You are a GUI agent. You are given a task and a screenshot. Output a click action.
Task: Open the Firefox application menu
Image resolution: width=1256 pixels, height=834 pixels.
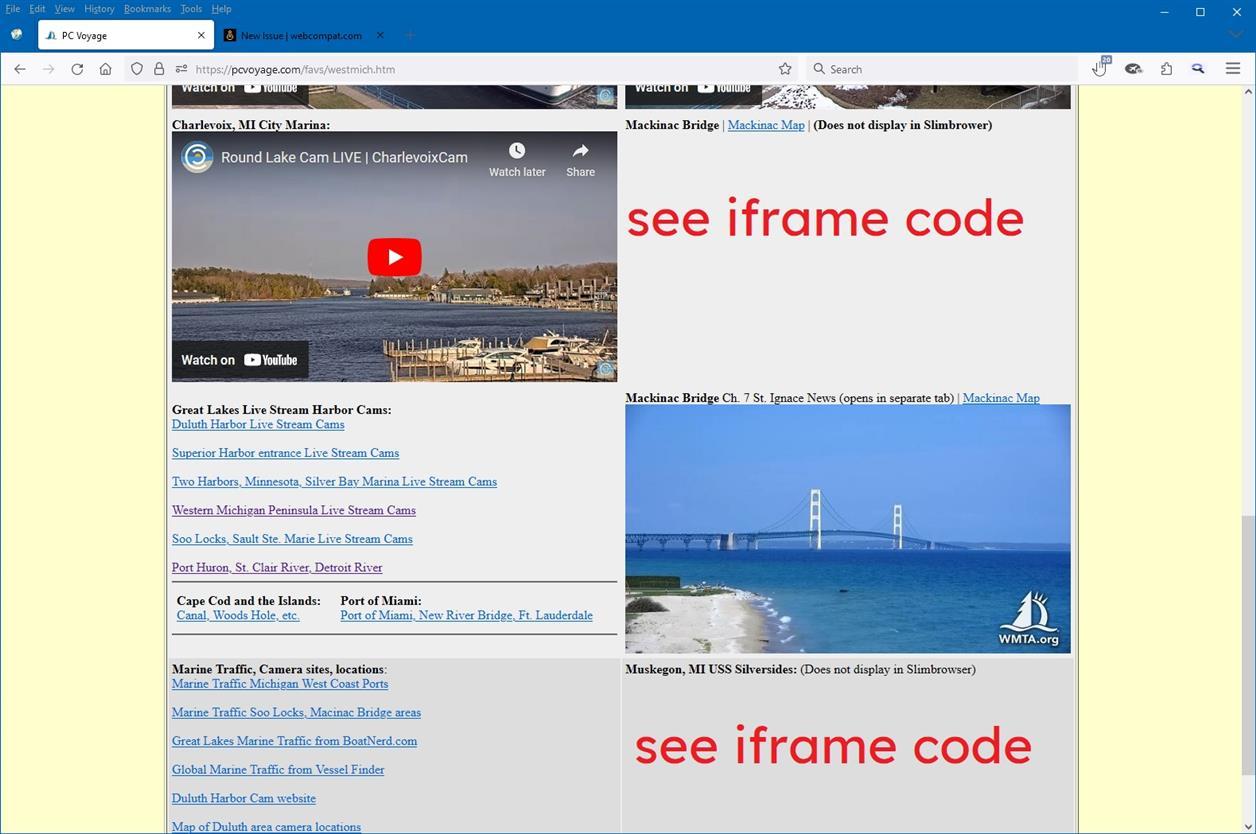pyautogui.click(x=1232, y=68)
